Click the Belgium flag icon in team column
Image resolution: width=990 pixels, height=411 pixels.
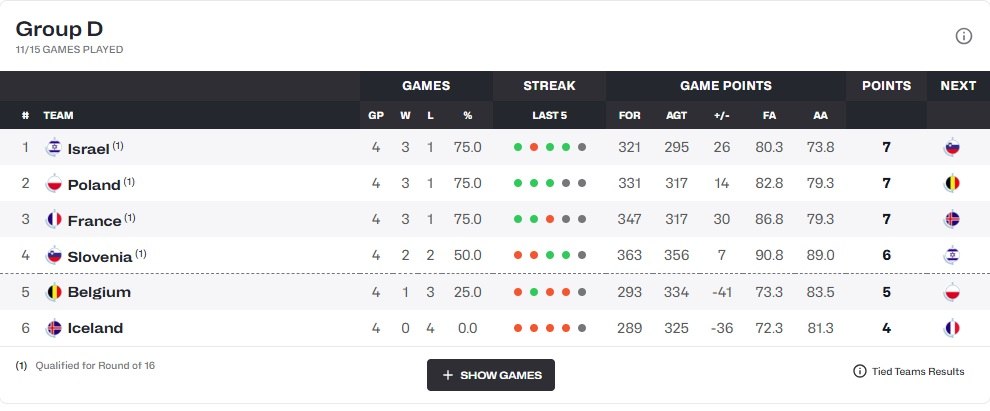click(54, 292)
